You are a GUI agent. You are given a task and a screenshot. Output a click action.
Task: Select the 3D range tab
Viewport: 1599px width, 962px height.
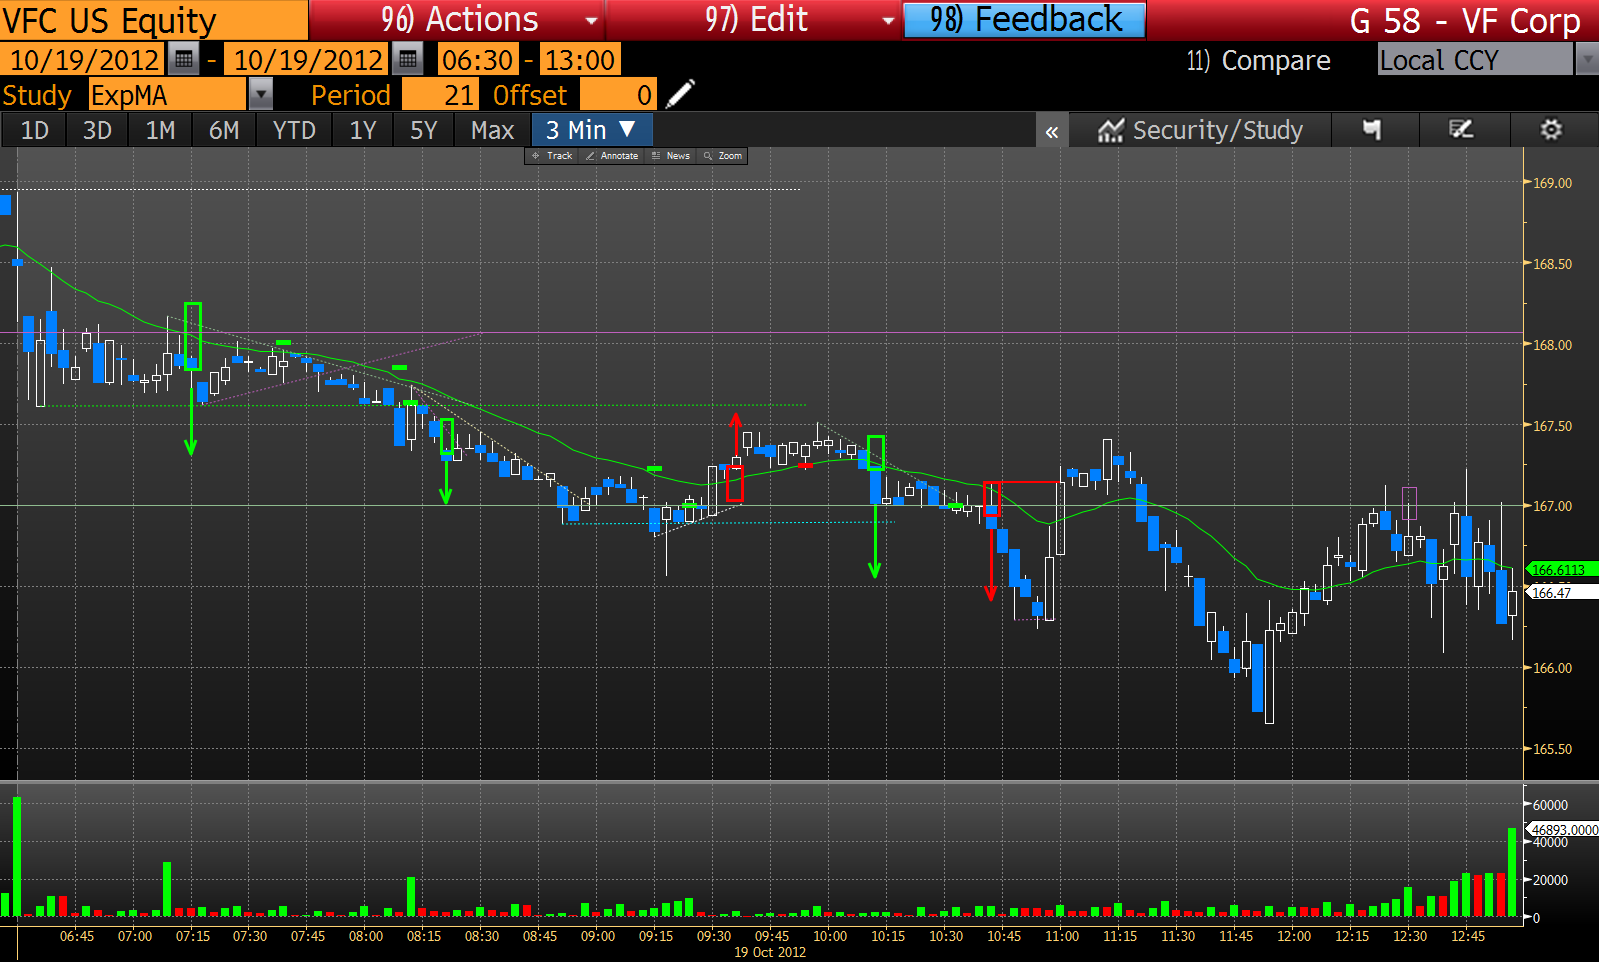pos(97,131)
